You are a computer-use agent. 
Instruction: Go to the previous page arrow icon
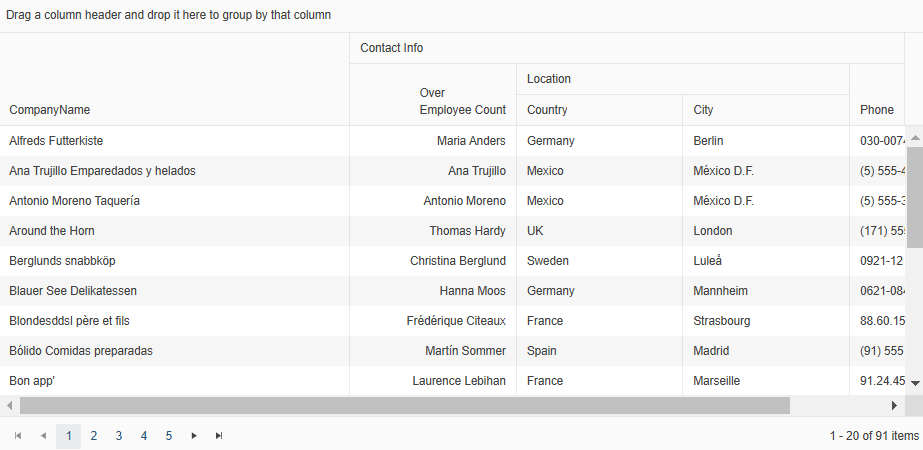point(43,436)
